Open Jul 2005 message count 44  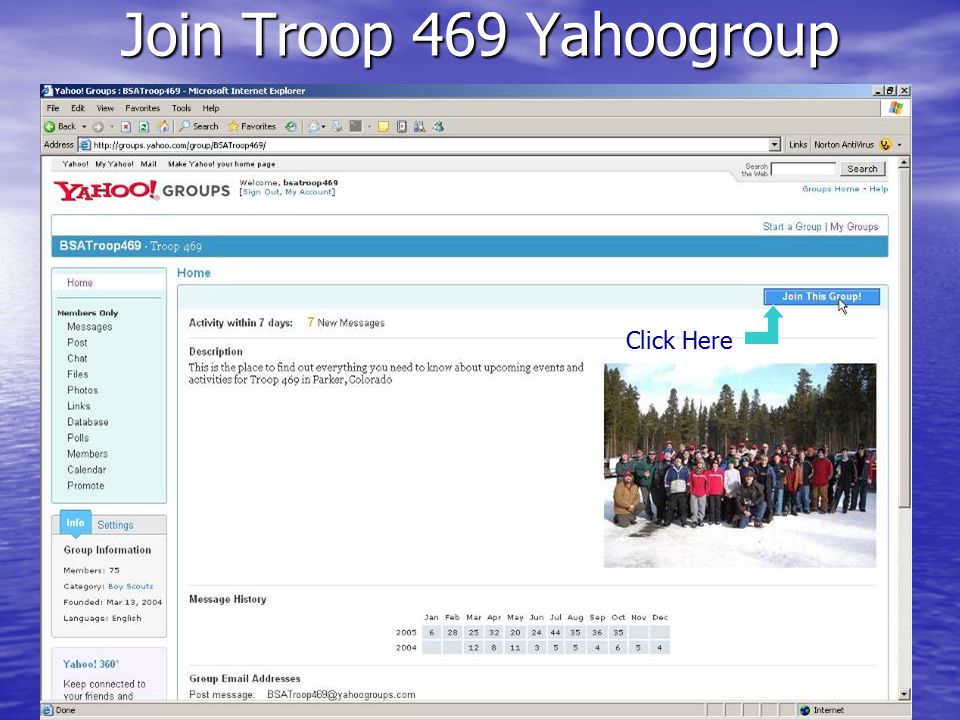click(x=555, y=632)
